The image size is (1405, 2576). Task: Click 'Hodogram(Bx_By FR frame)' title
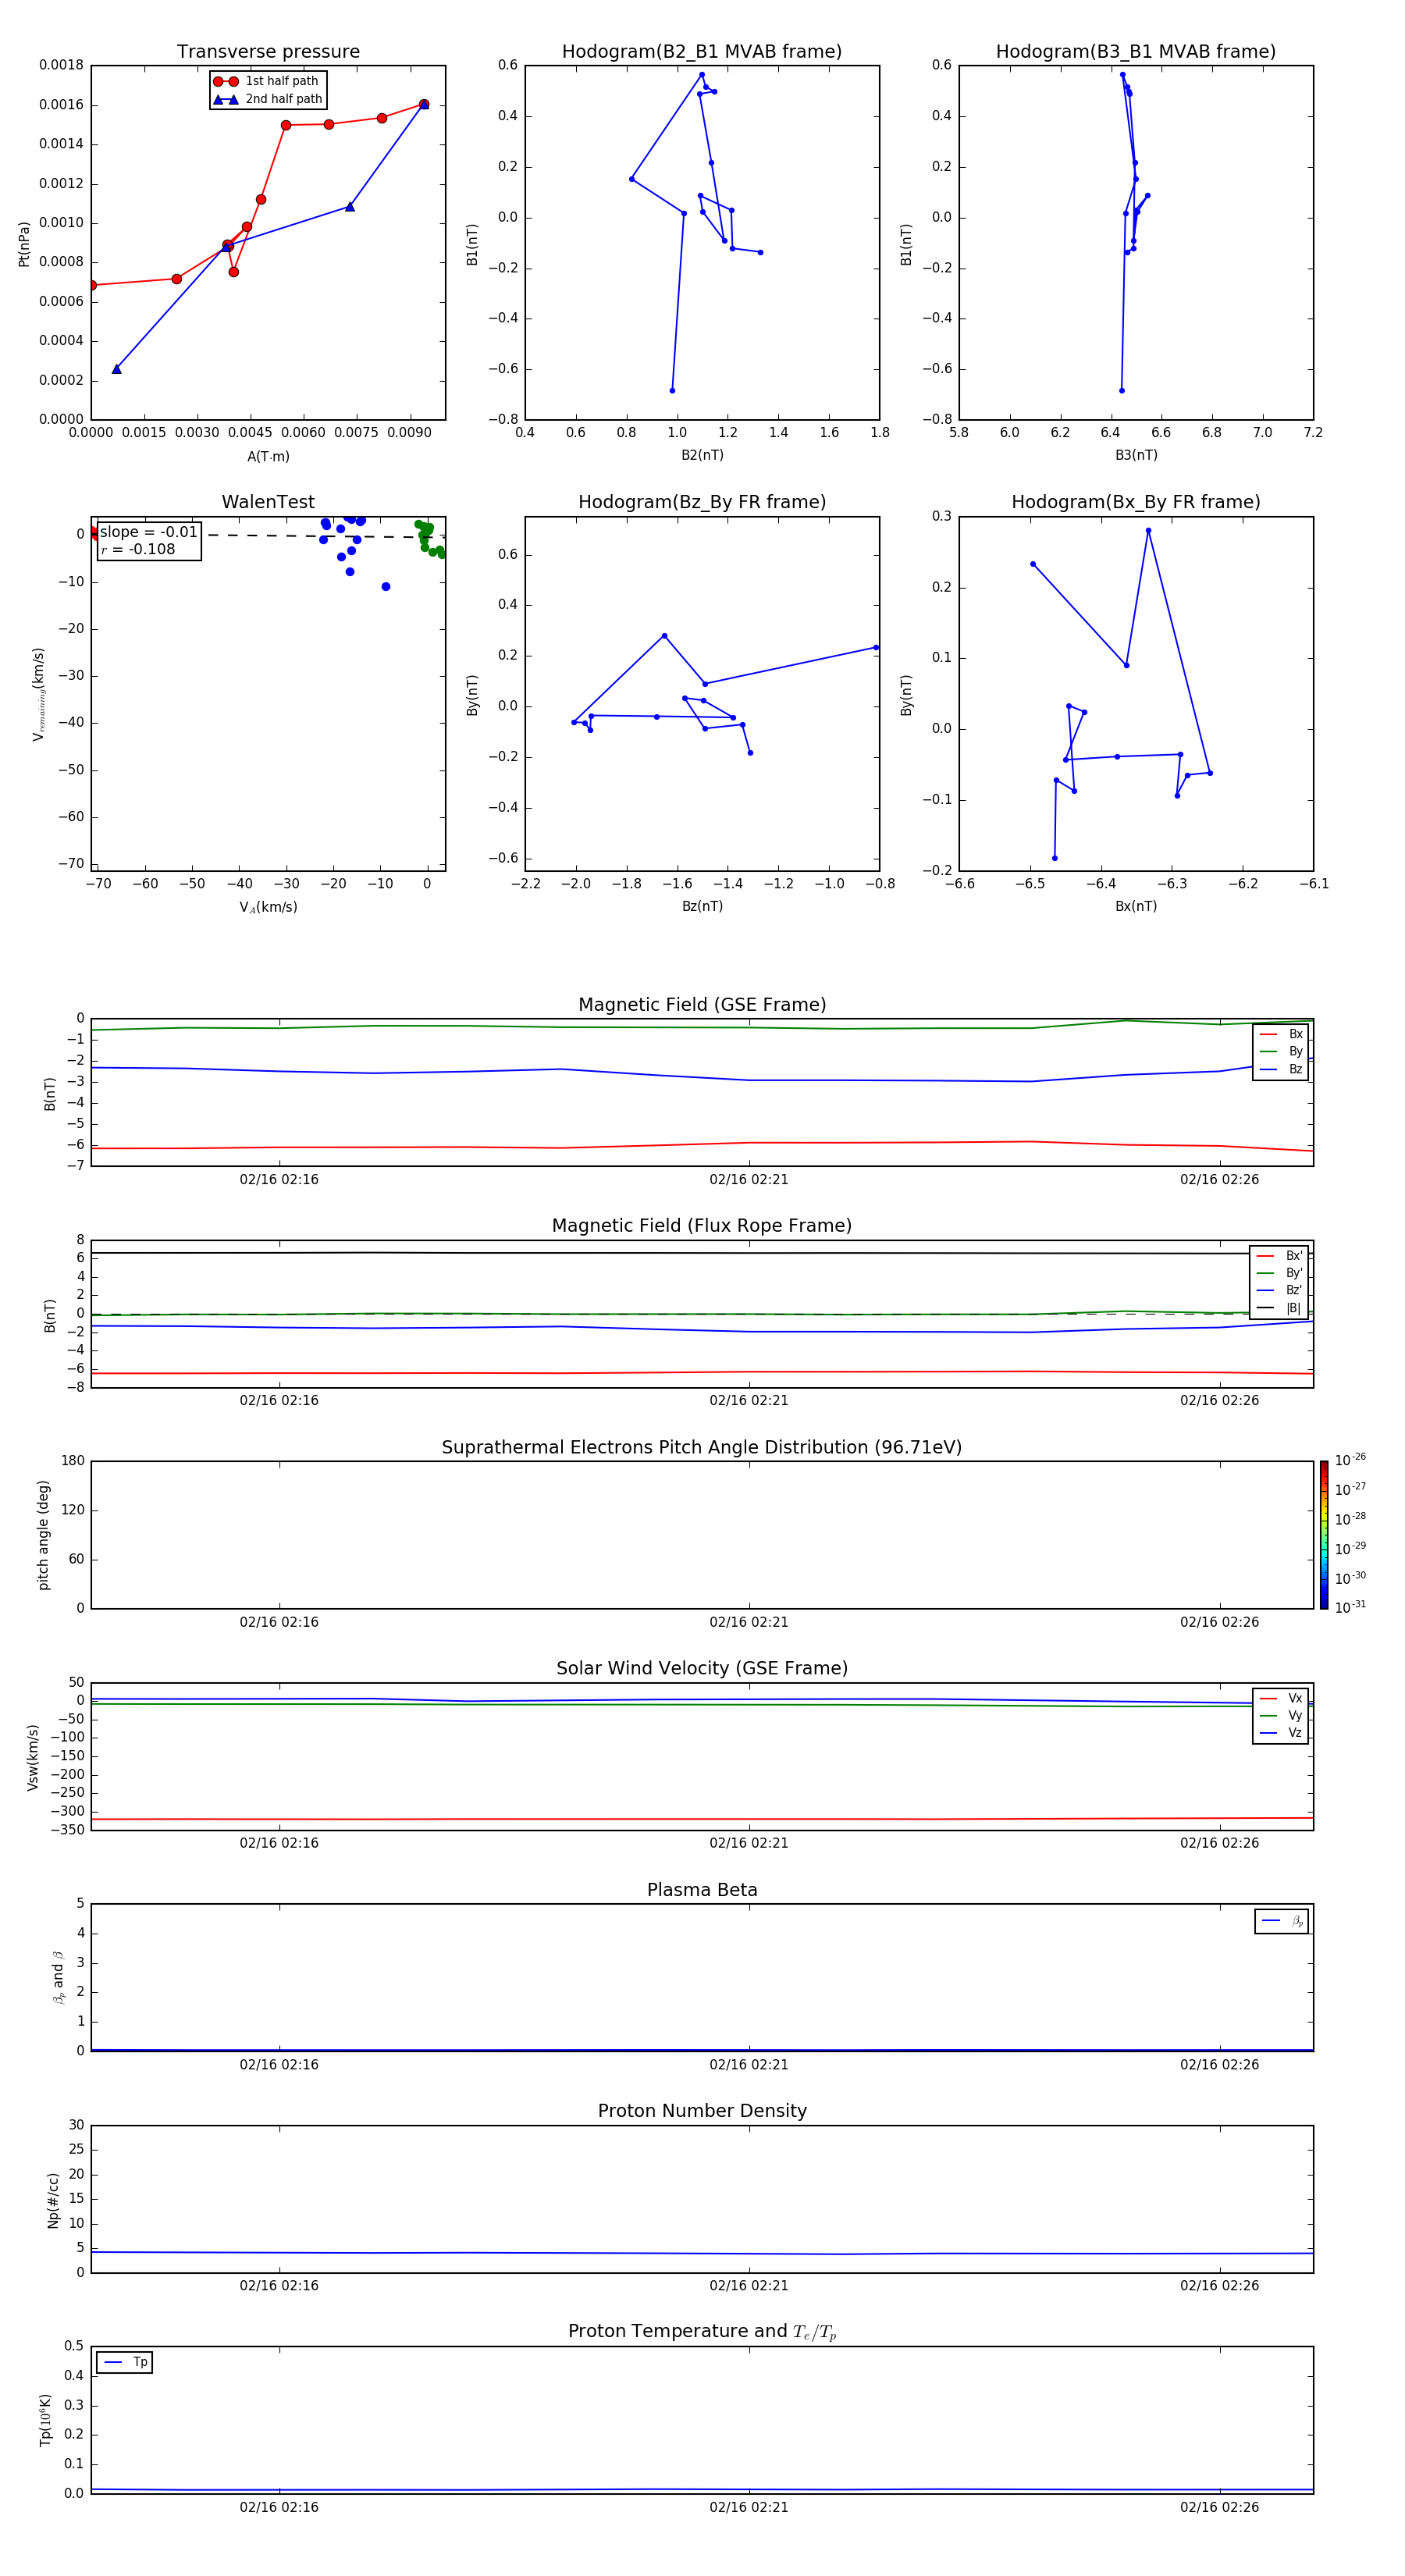(x=1136, y=502)
